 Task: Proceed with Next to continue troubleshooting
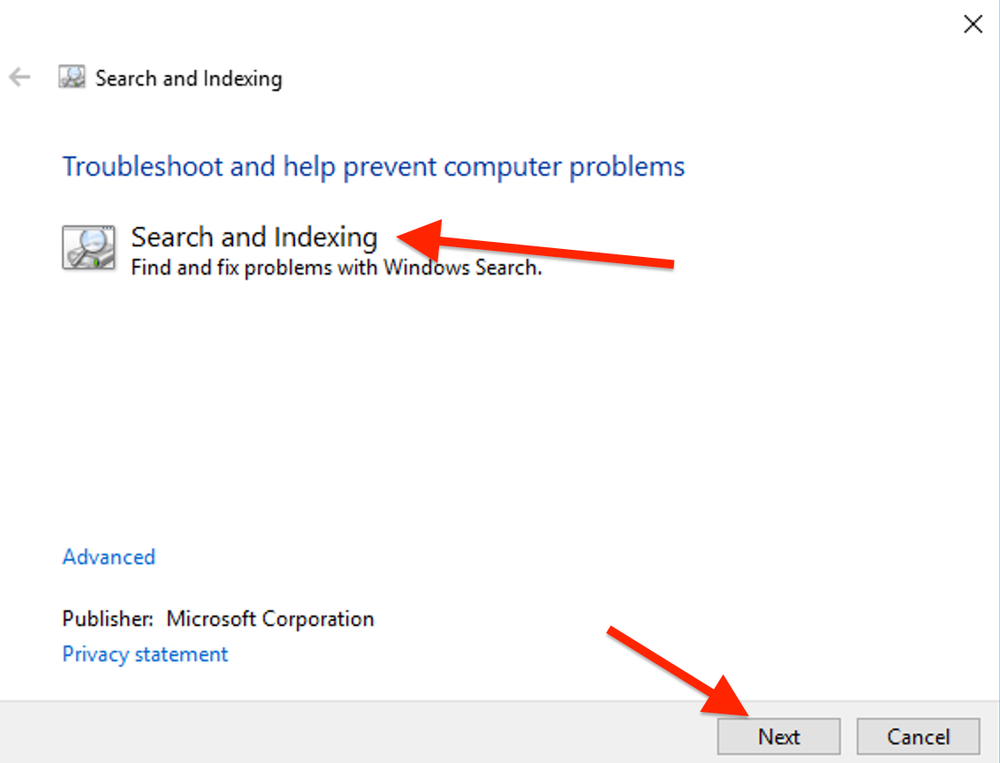tap(778, 736)
